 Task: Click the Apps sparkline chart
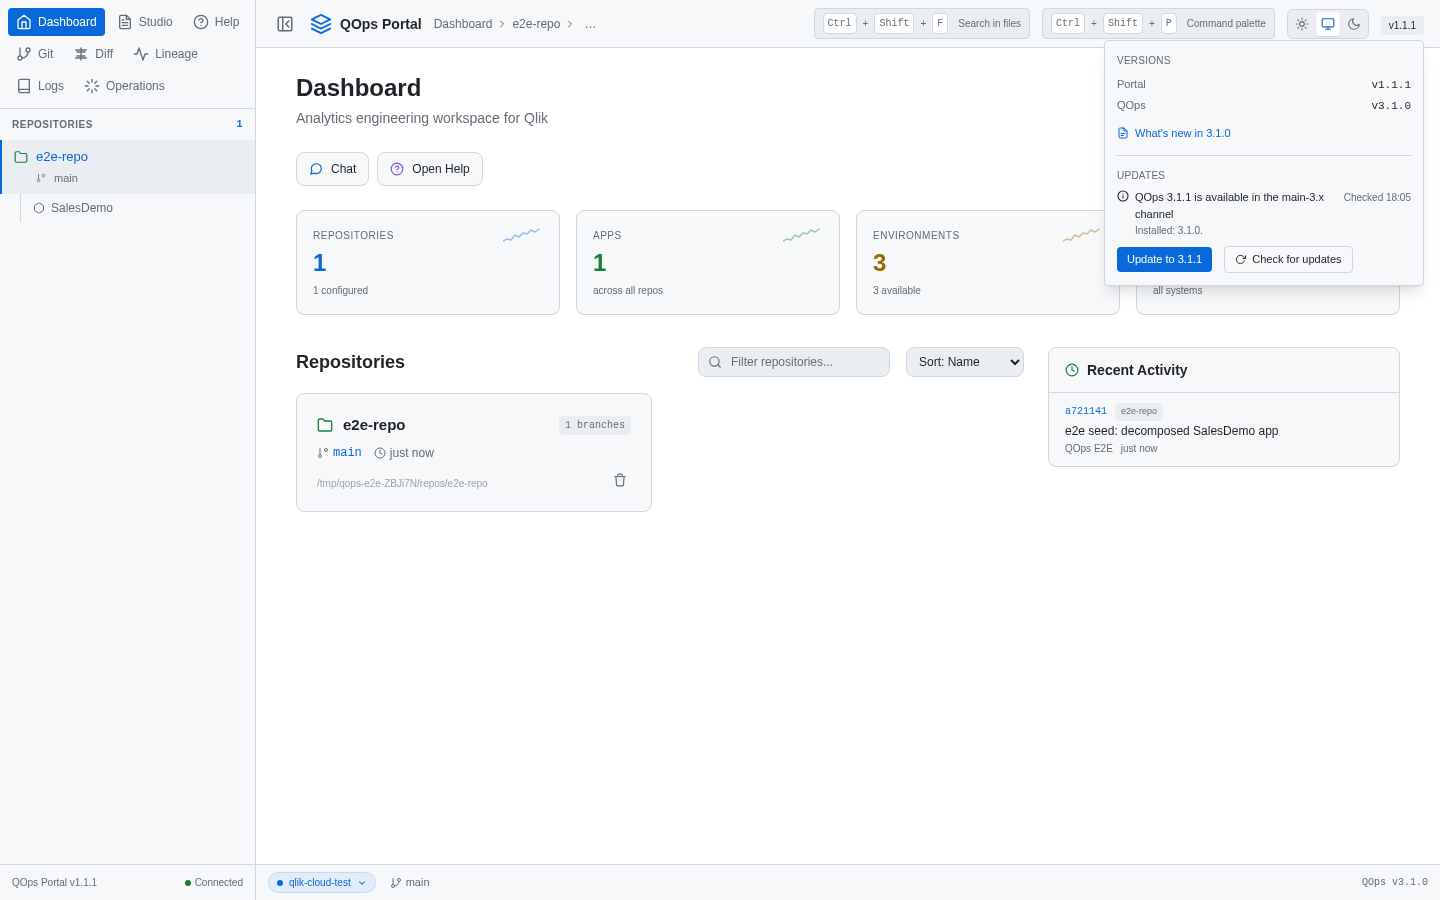click(x=801, y=235)
